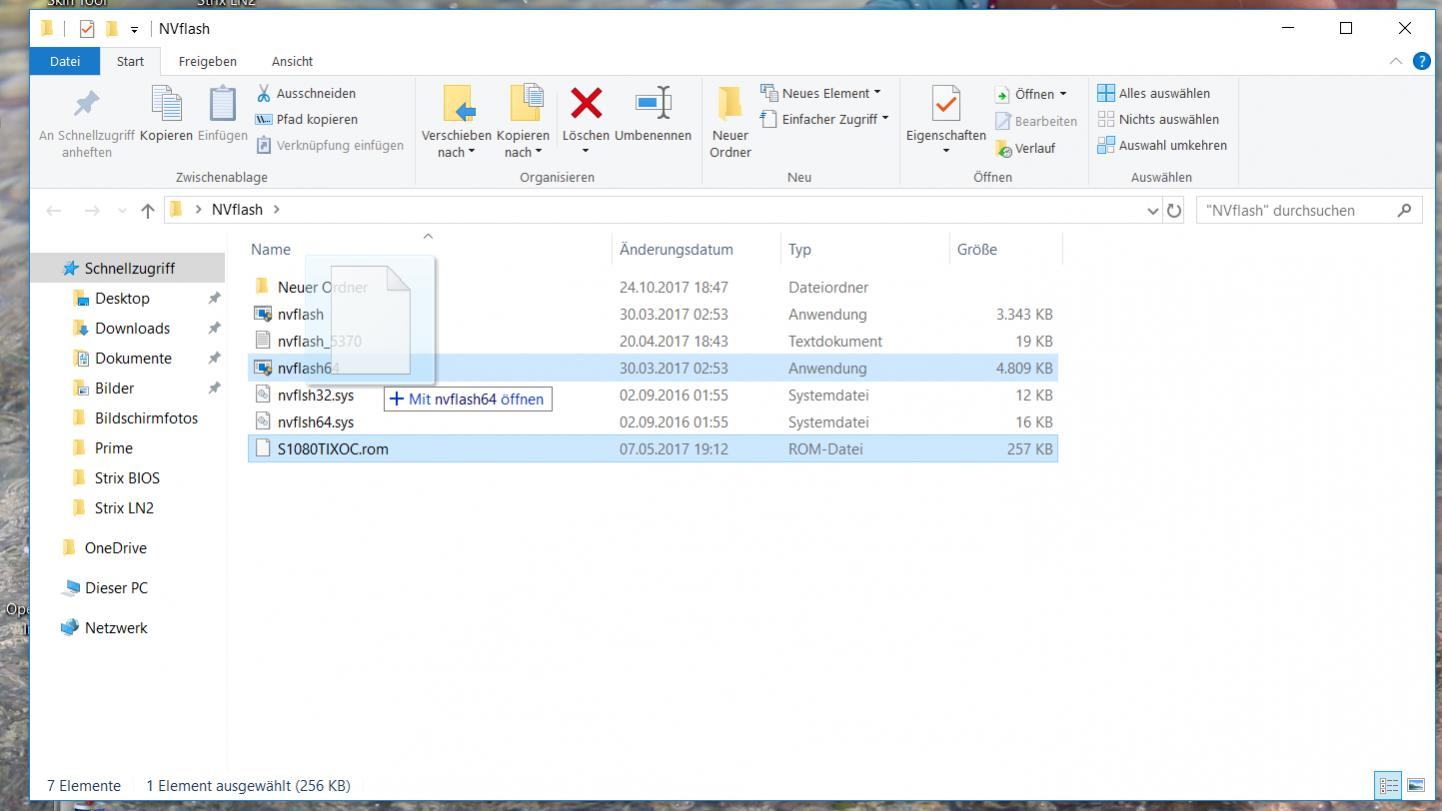1442x811 pixels.
Task: Open the Datei tab
Action: point(65,61)
